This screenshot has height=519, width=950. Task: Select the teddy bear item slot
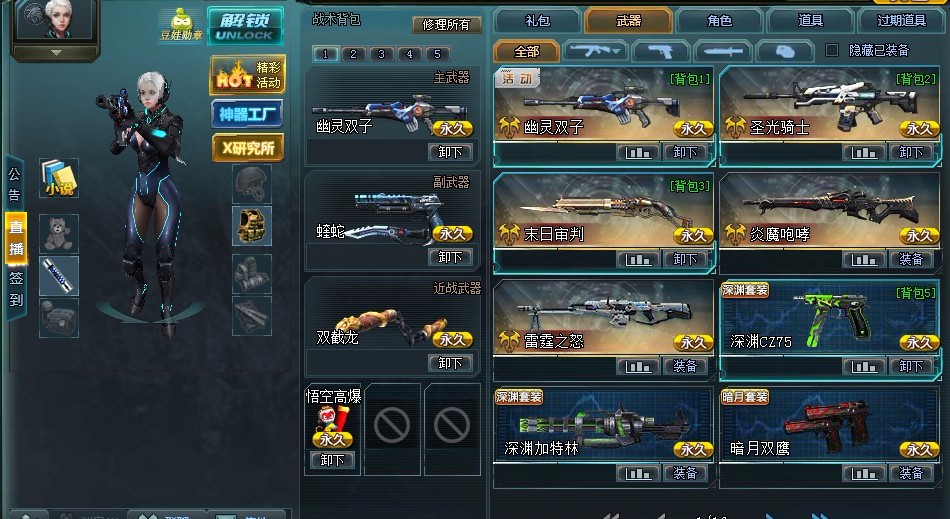coord(59,234)
